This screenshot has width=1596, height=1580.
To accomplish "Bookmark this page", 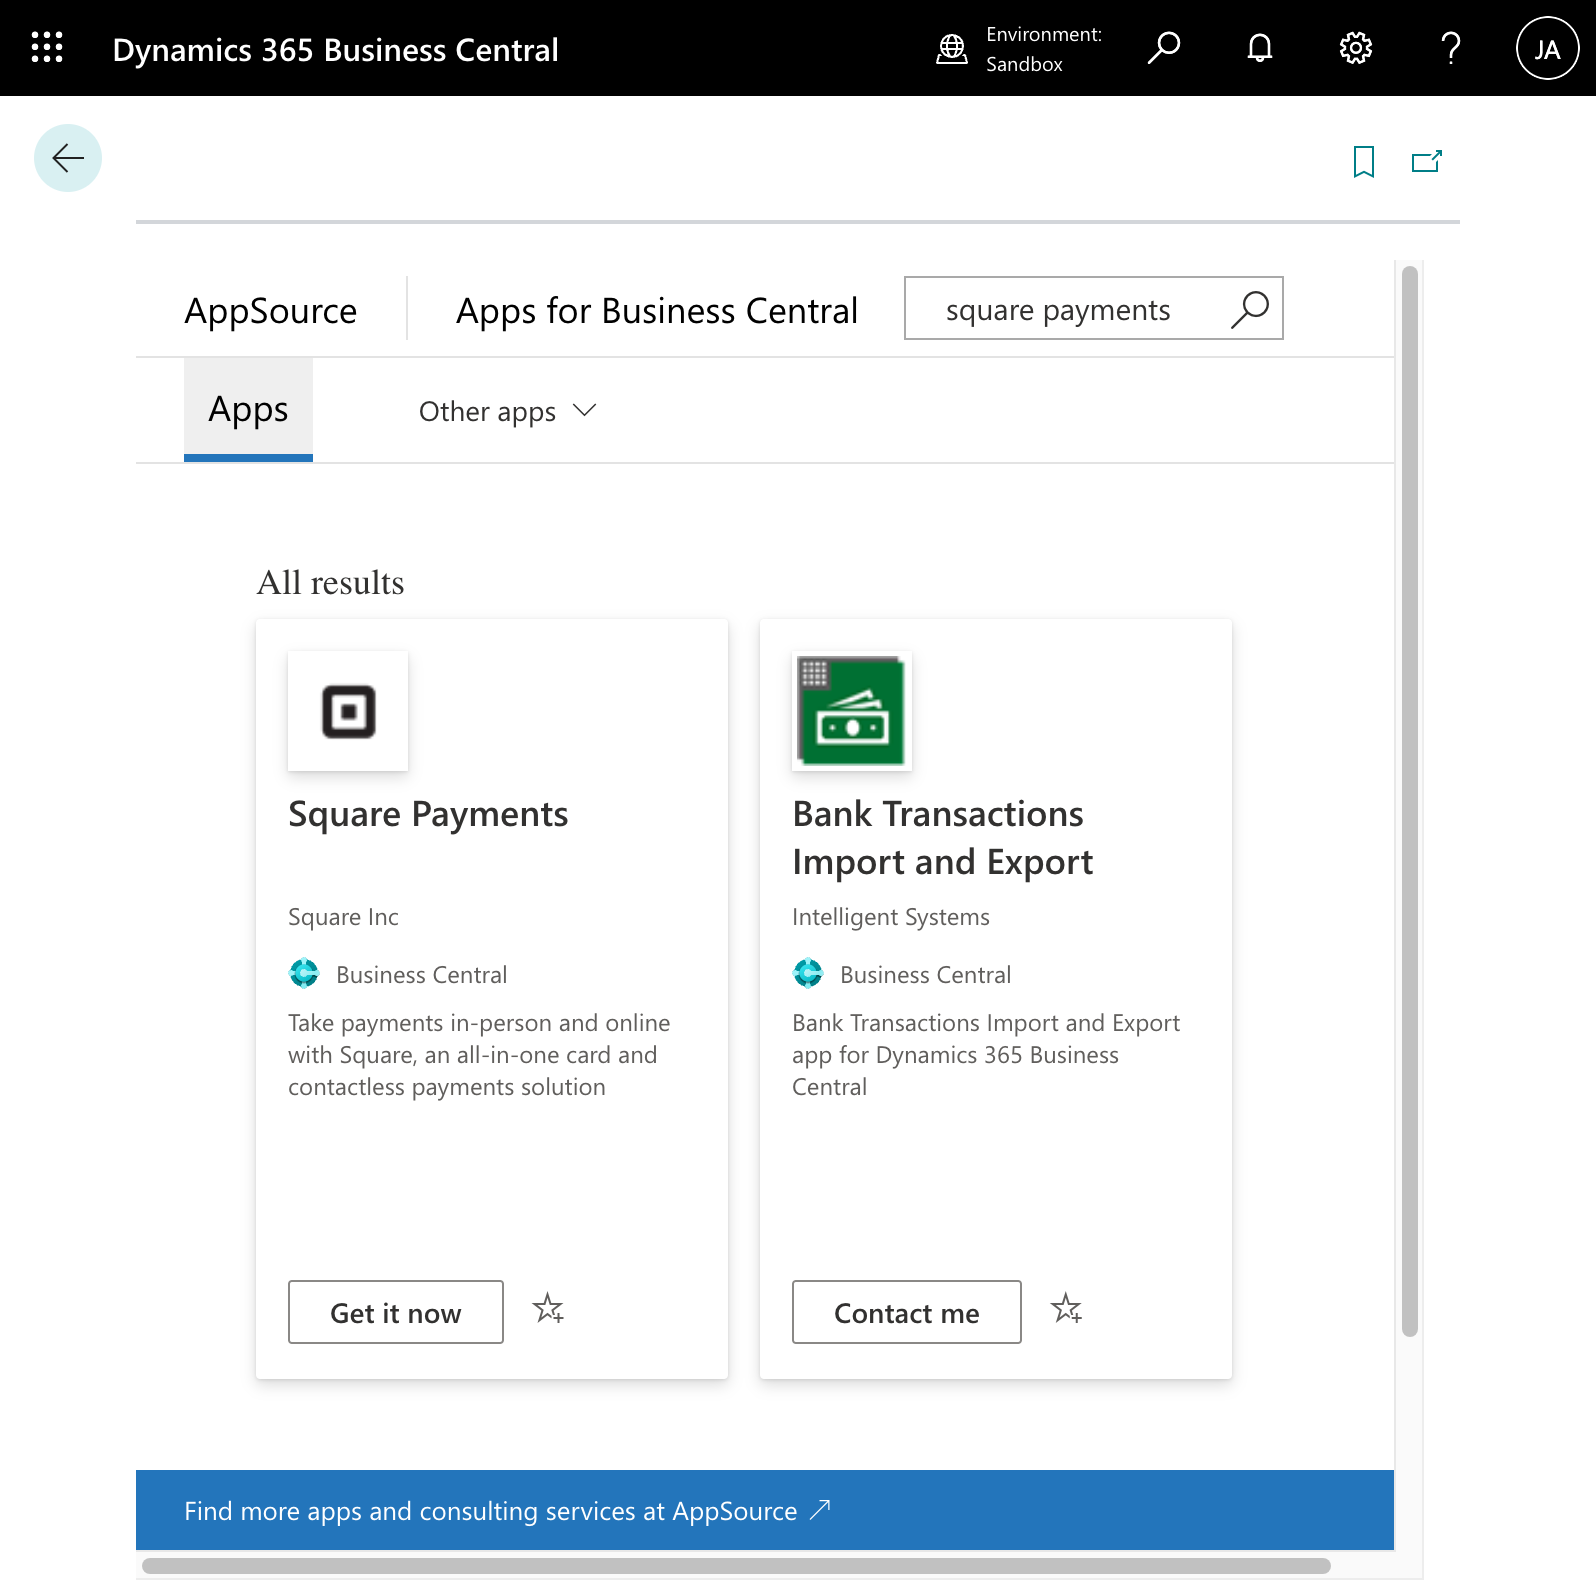I will click(1364, 161).
